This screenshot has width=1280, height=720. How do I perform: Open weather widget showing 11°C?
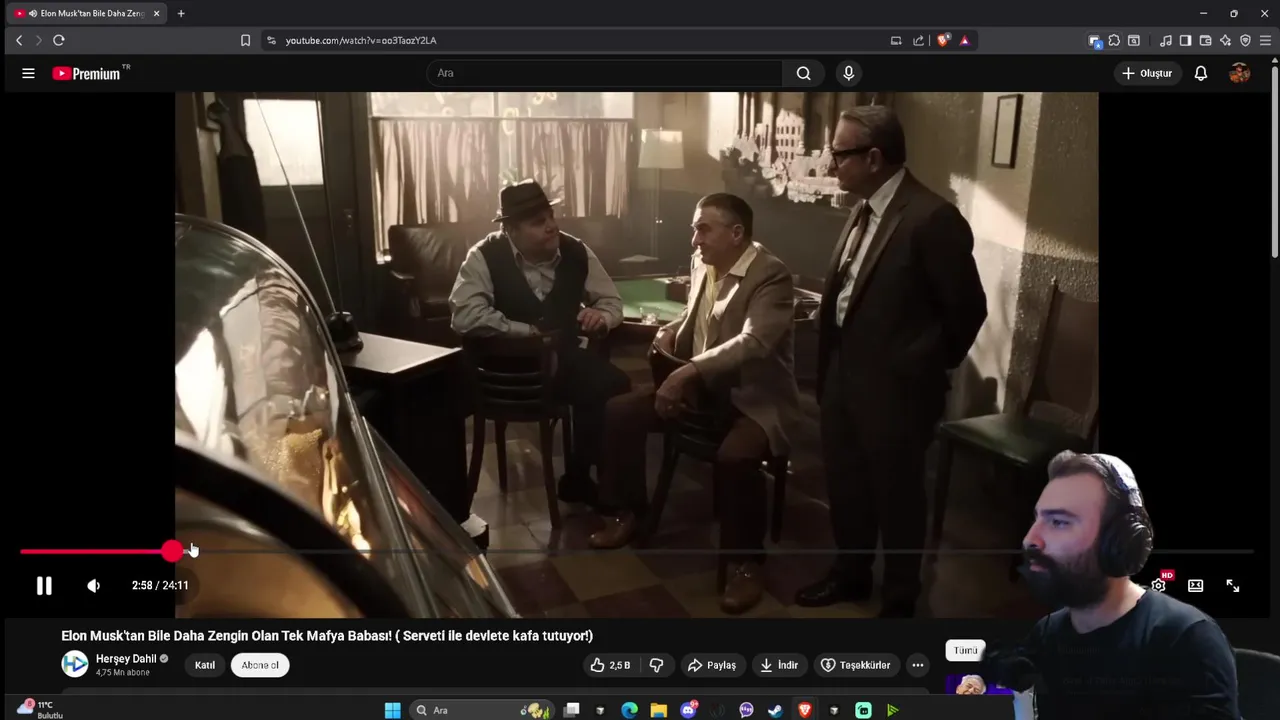point(40,709)
